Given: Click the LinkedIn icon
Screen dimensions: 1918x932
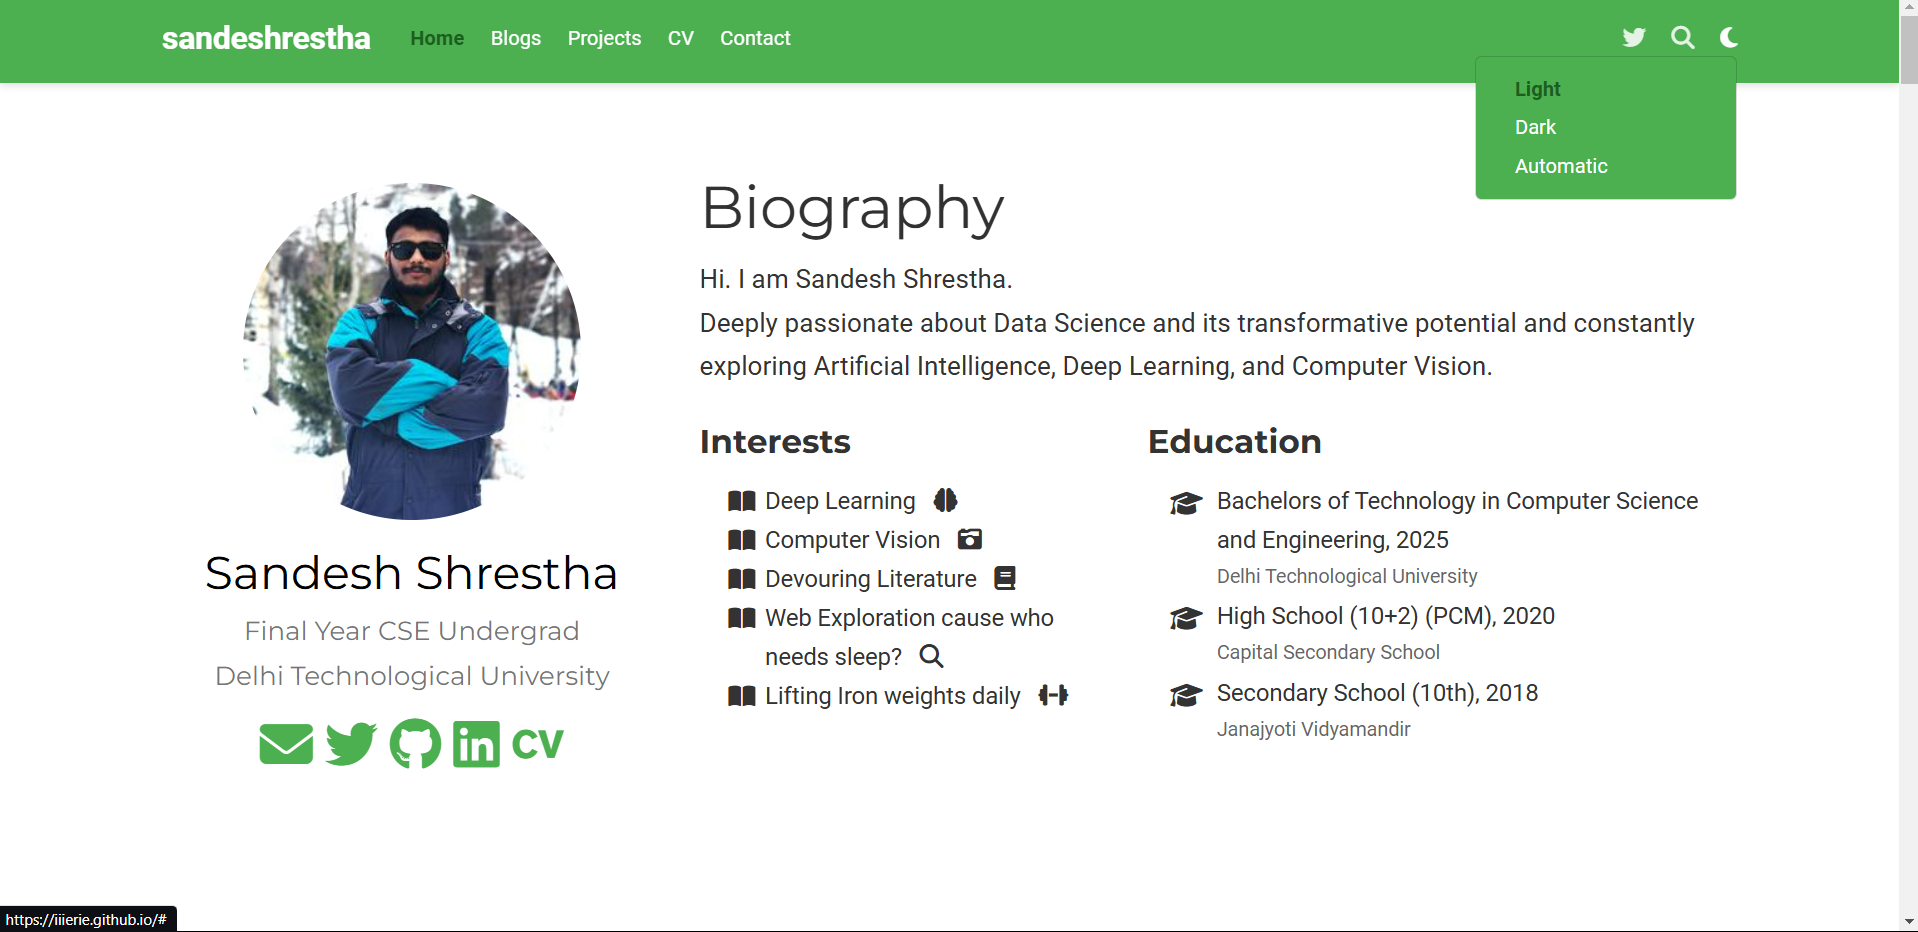Looking at the screenshot, I should [475, 744].
